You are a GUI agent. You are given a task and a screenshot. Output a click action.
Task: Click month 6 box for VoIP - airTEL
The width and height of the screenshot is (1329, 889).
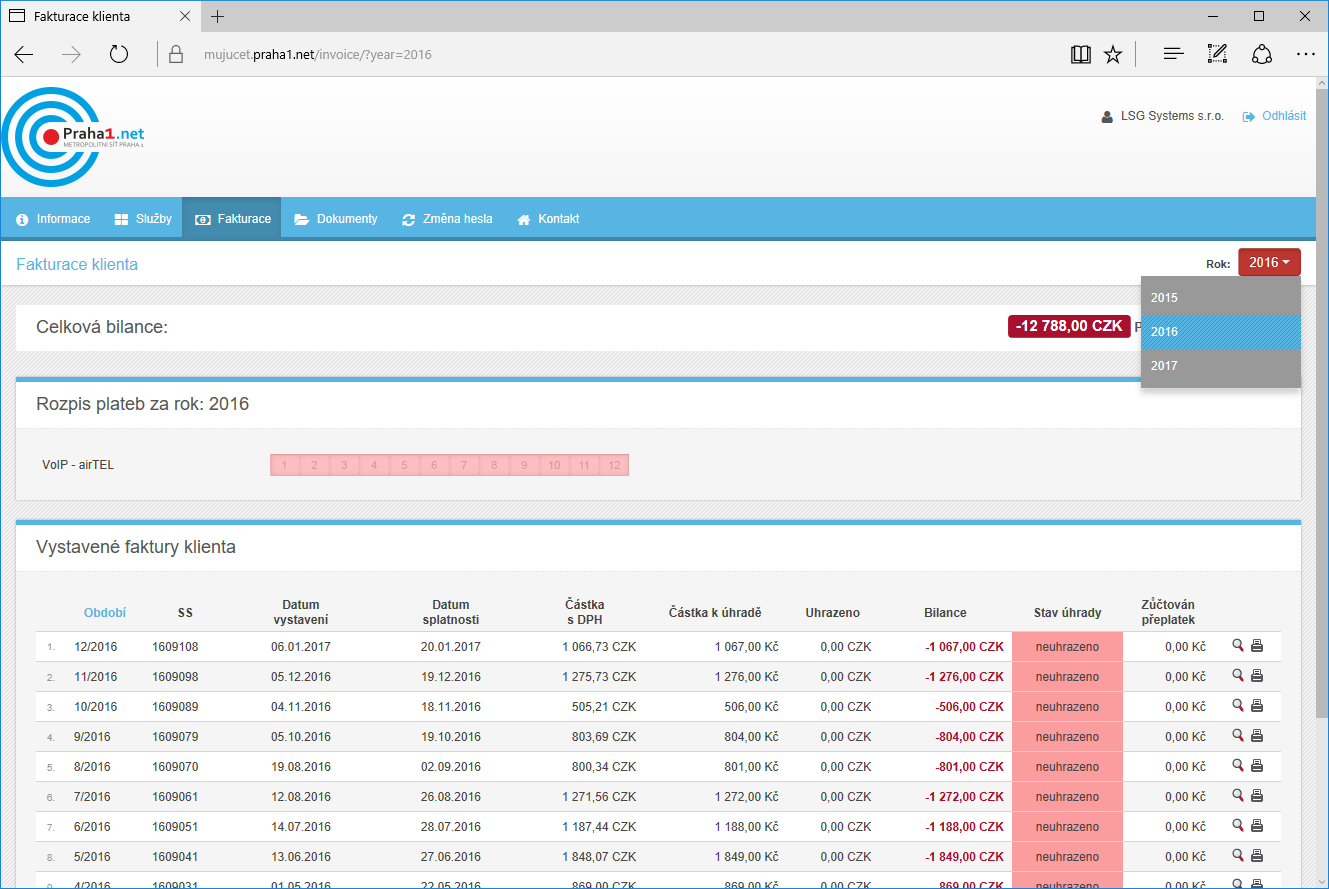434,465
